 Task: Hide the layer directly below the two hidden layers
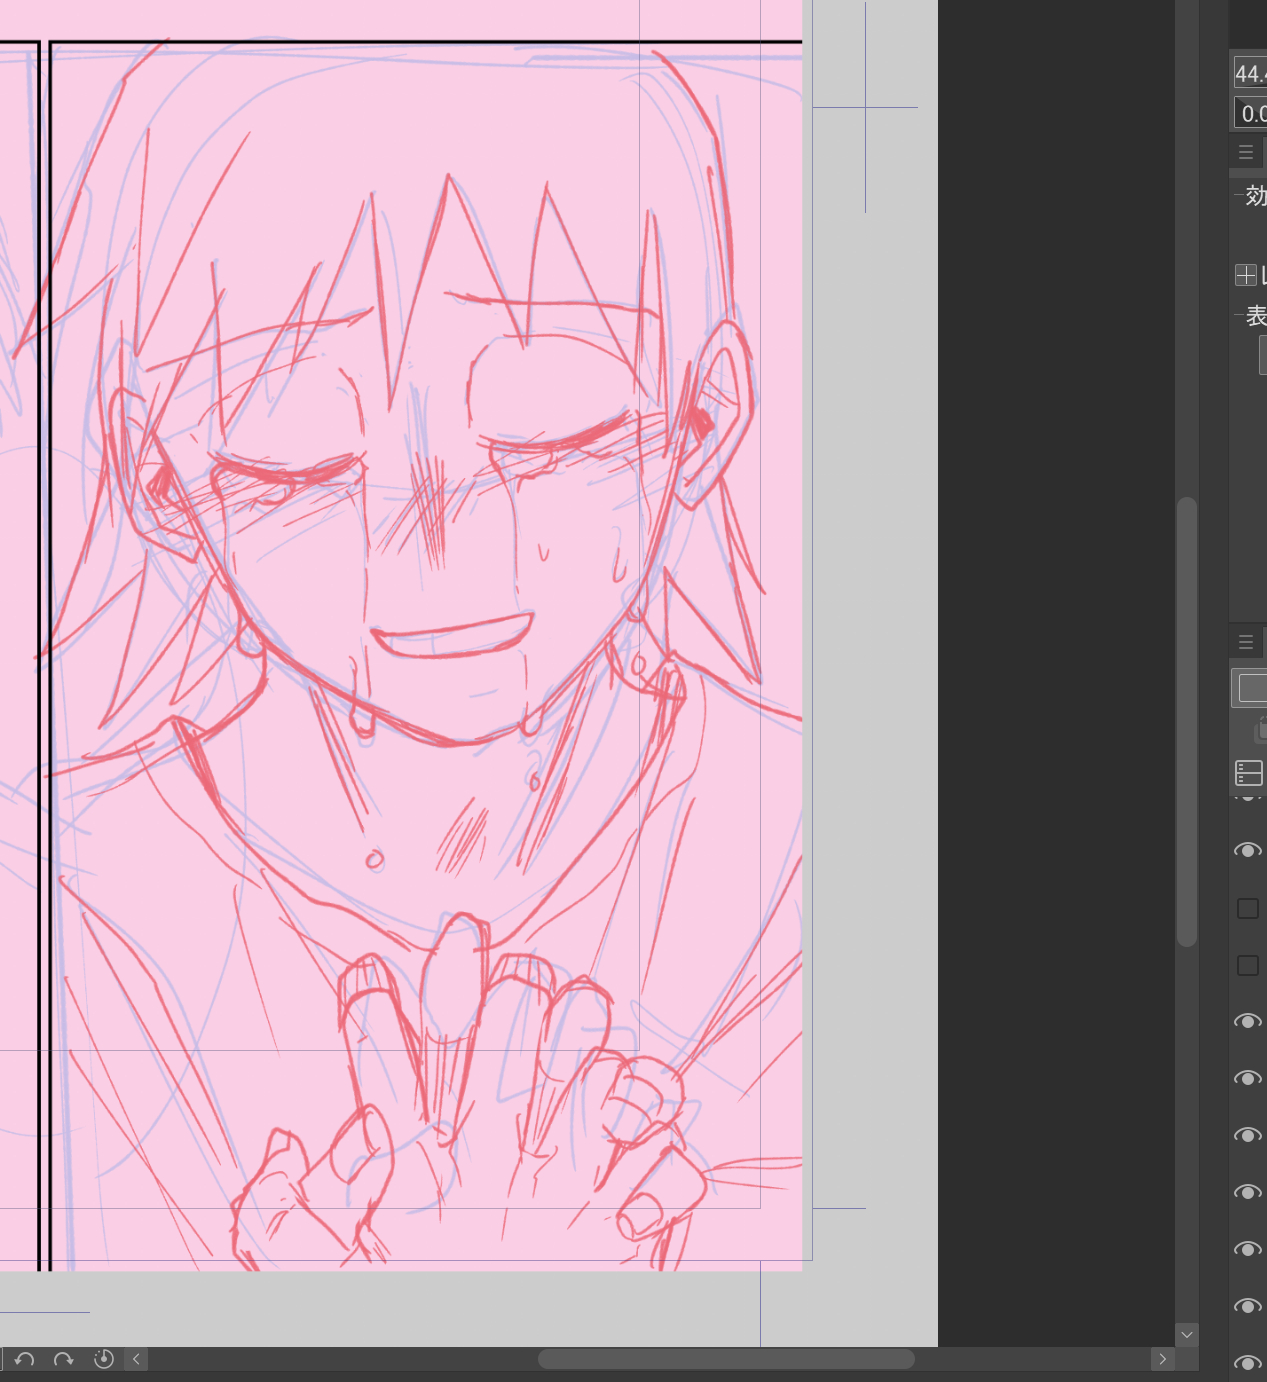point(1247,1021)
